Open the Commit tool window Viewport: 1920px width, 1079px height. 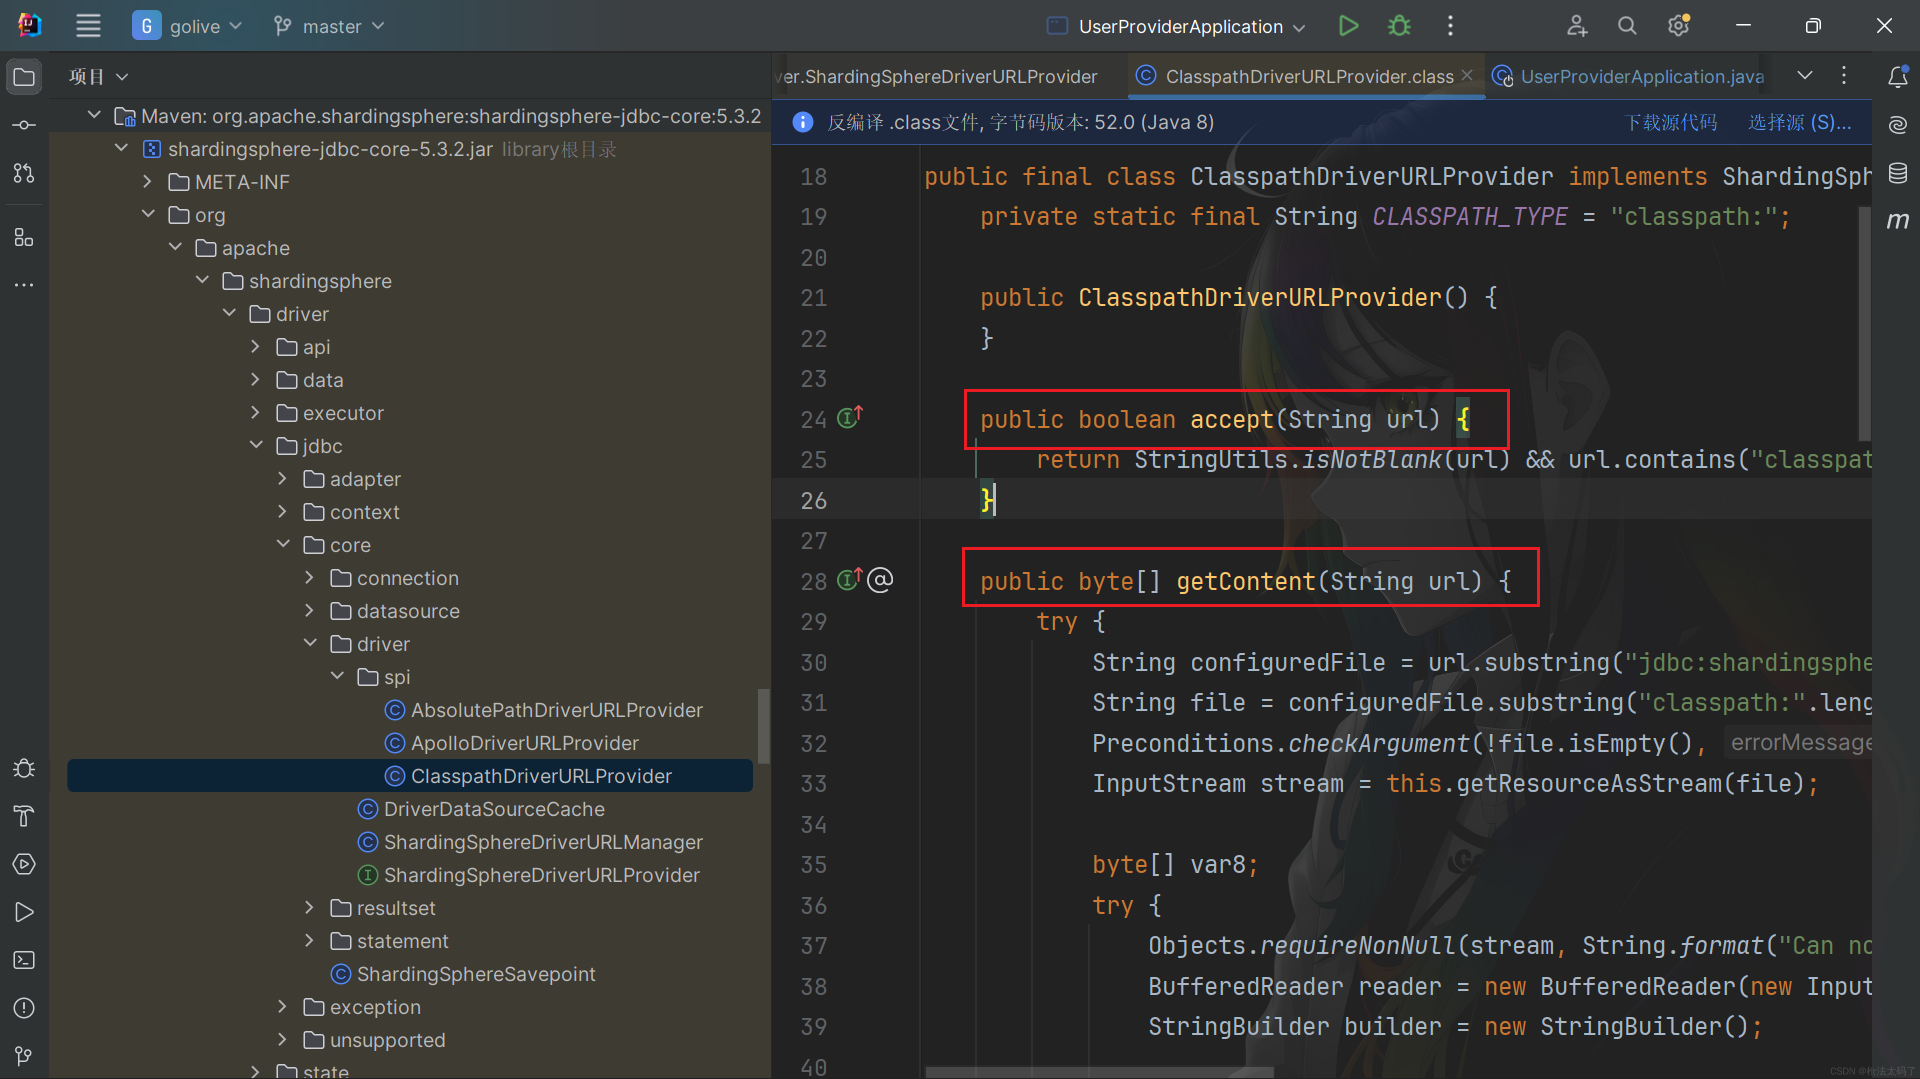pyautogui.click(x=24, y=125)
